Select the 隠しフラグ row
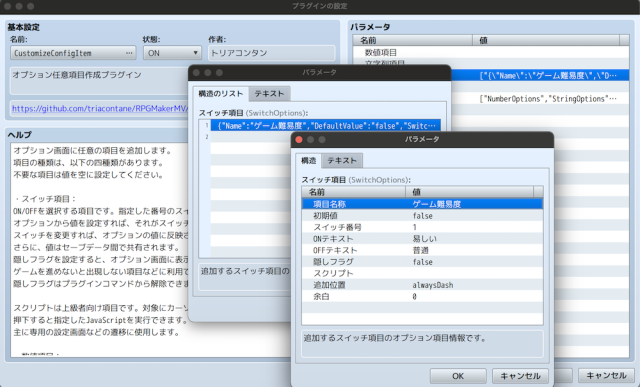Image resolution: width=640 pixels, height=387 pixels. tap(422, 262)
